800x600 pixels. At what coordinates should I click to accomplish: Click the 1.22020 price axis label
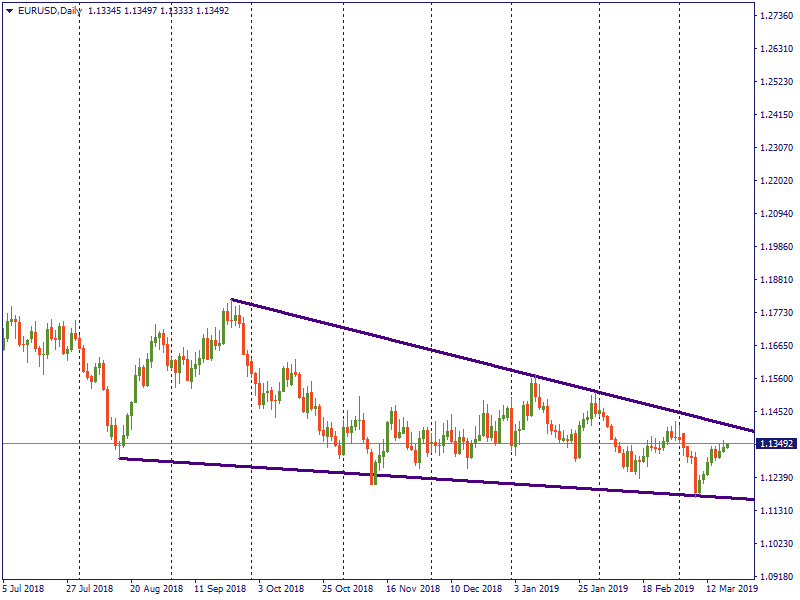(776, 181)
